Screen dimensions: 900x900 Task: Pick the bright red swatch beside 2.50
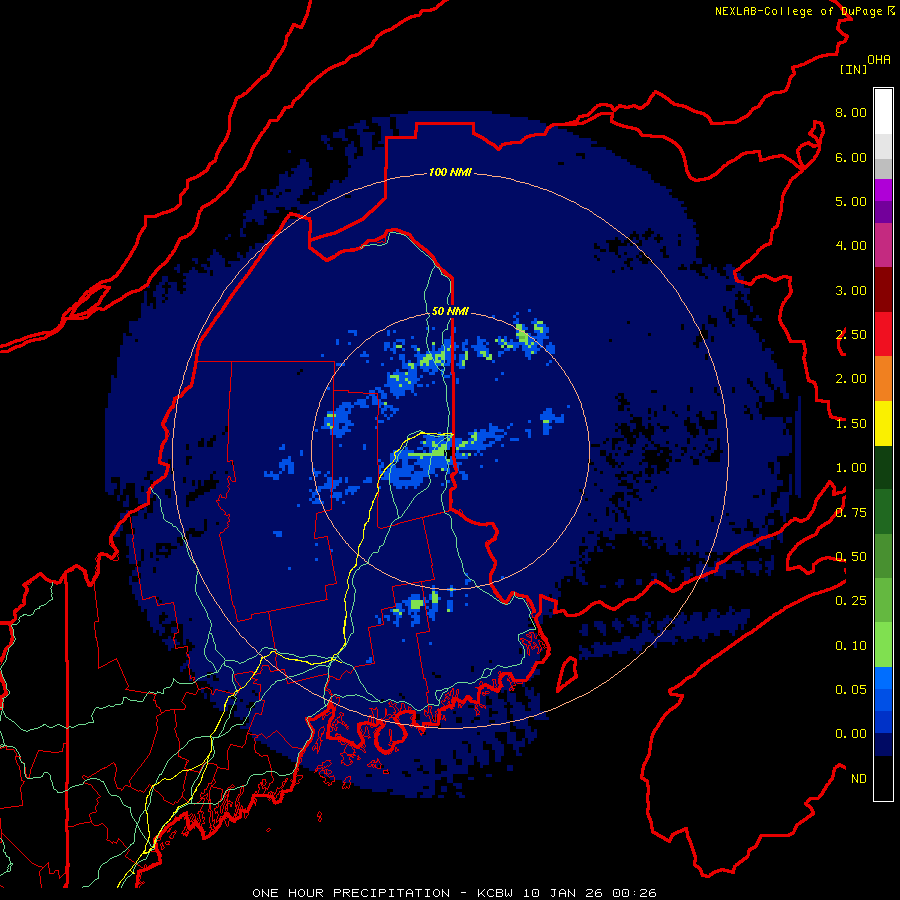coord(883,335)
